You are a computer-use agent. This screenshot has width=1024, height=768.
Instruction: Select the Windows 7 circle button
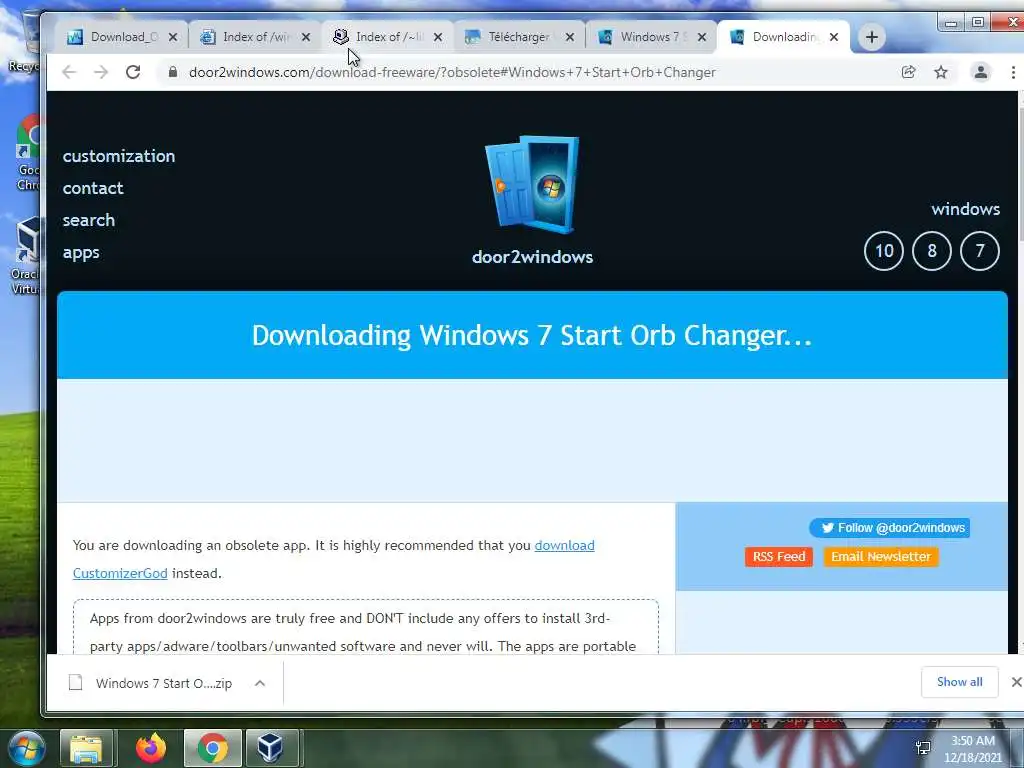tap(980, 251)
